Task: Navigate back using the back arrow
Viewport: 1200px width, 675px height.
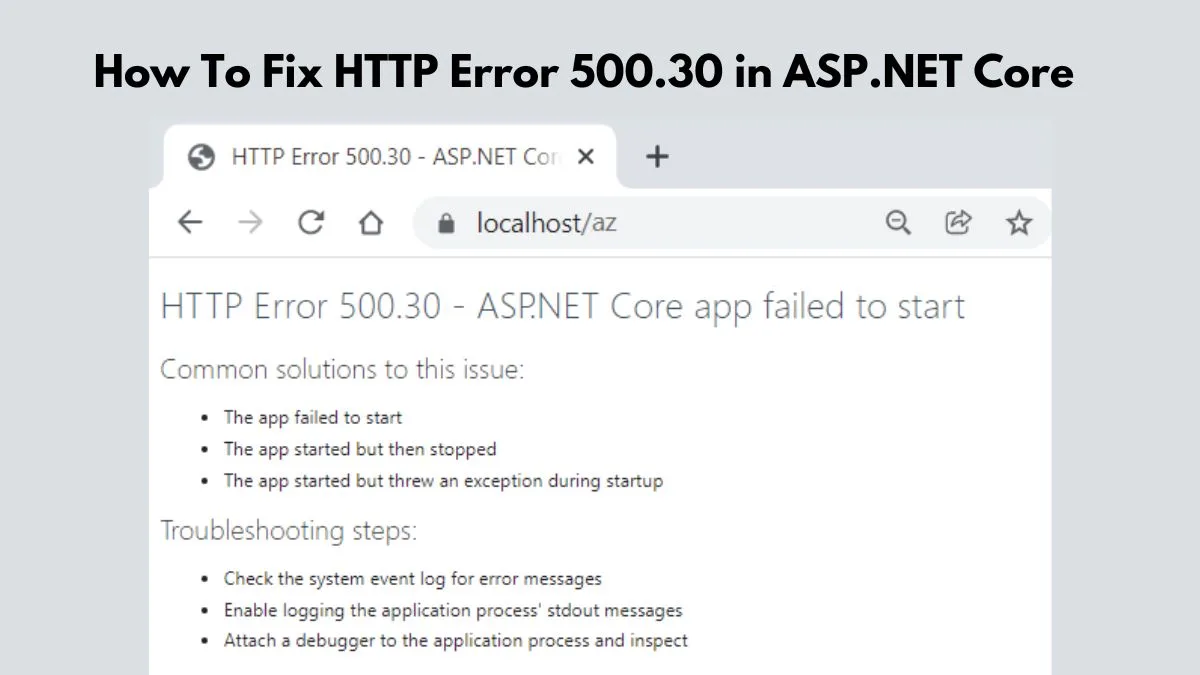Action: tap(189, 222)
